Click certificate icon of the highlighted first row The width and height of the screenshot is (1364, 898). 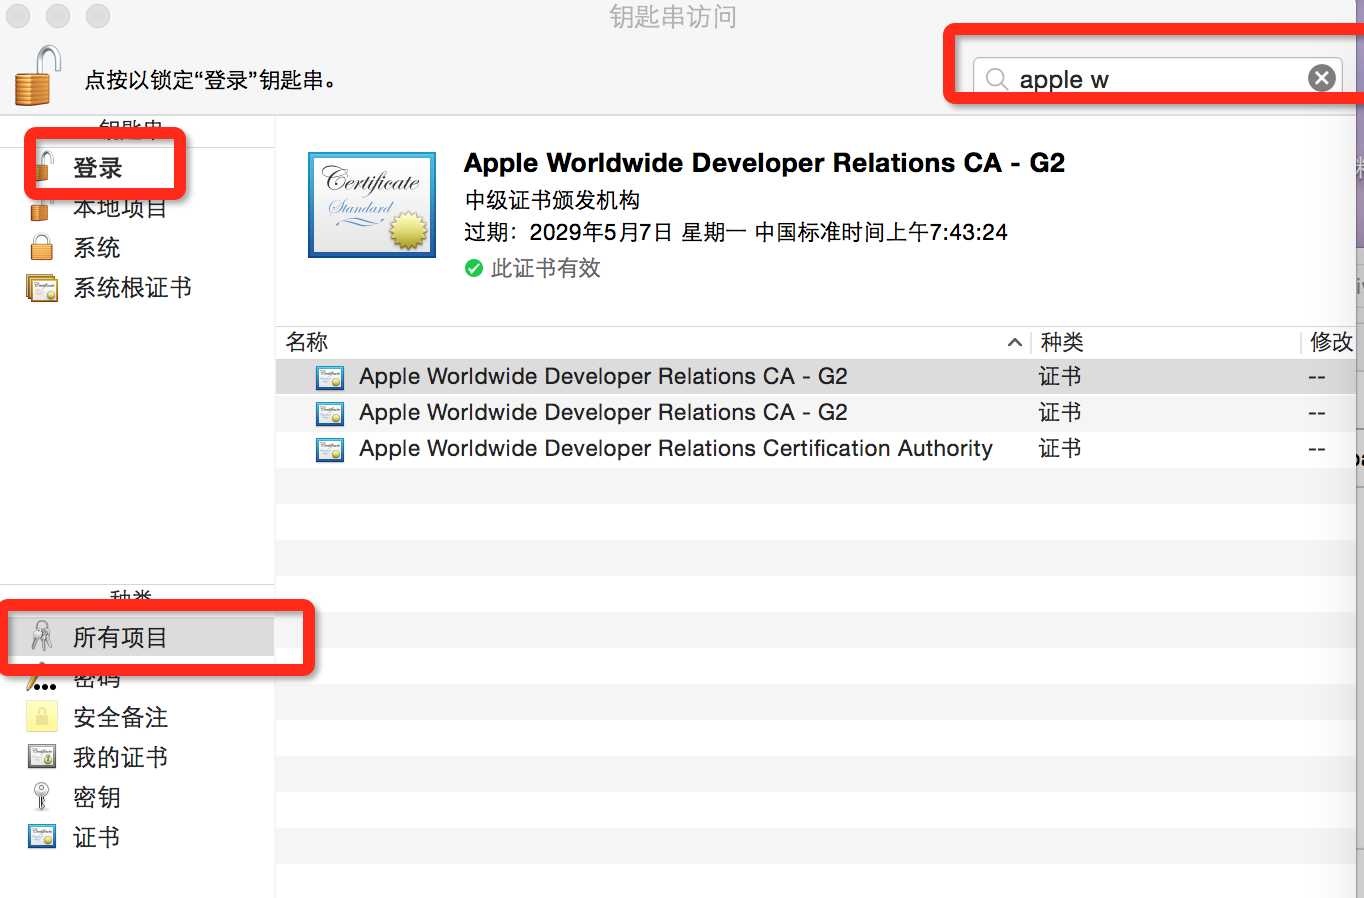(x=330, y=378)
